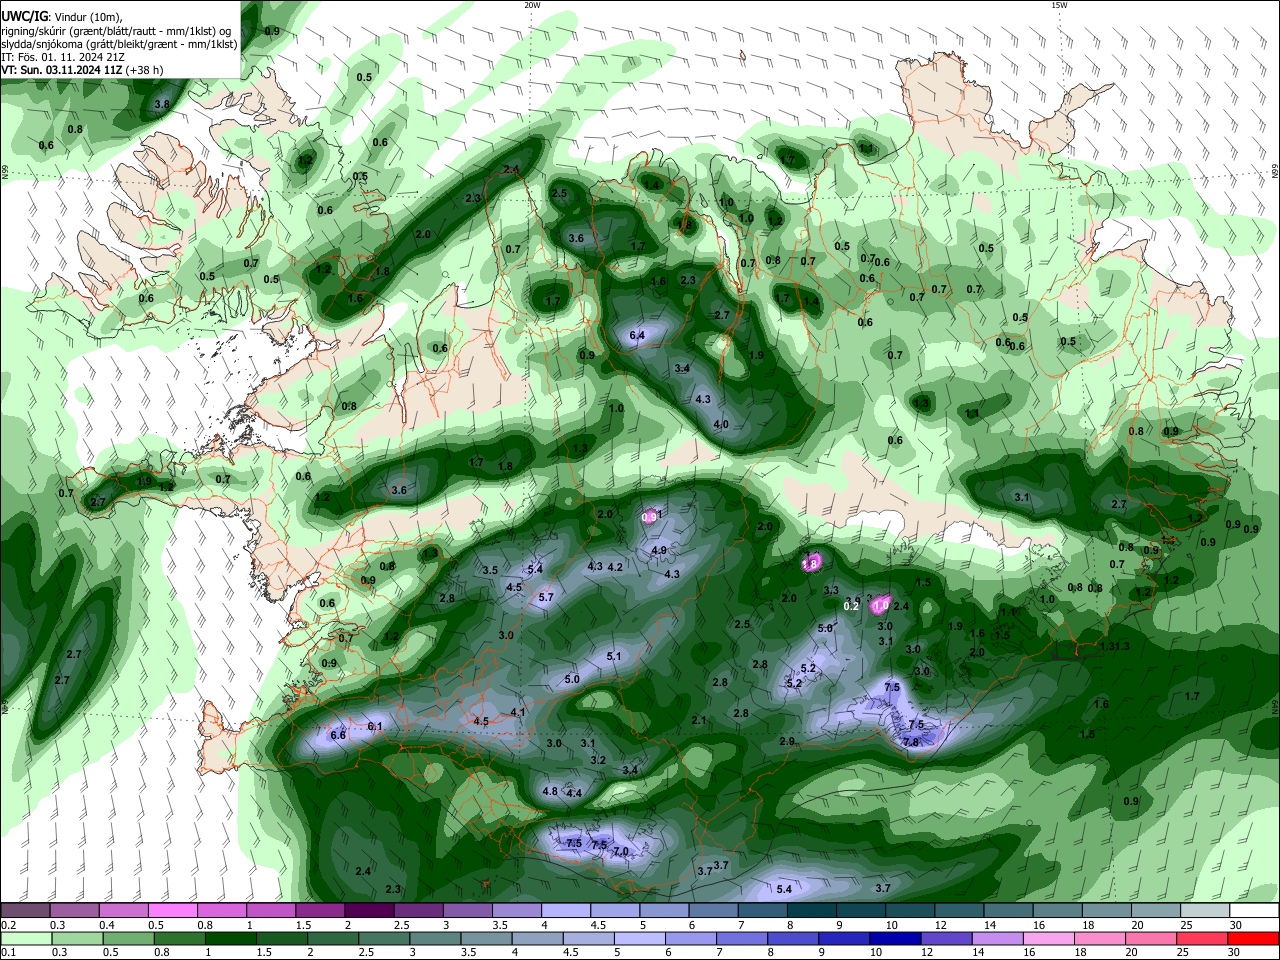The width and height of the screenshot is (1280, 960).
Task: Click the 2.1 precipitation value on the map
Action: point(699,720)
